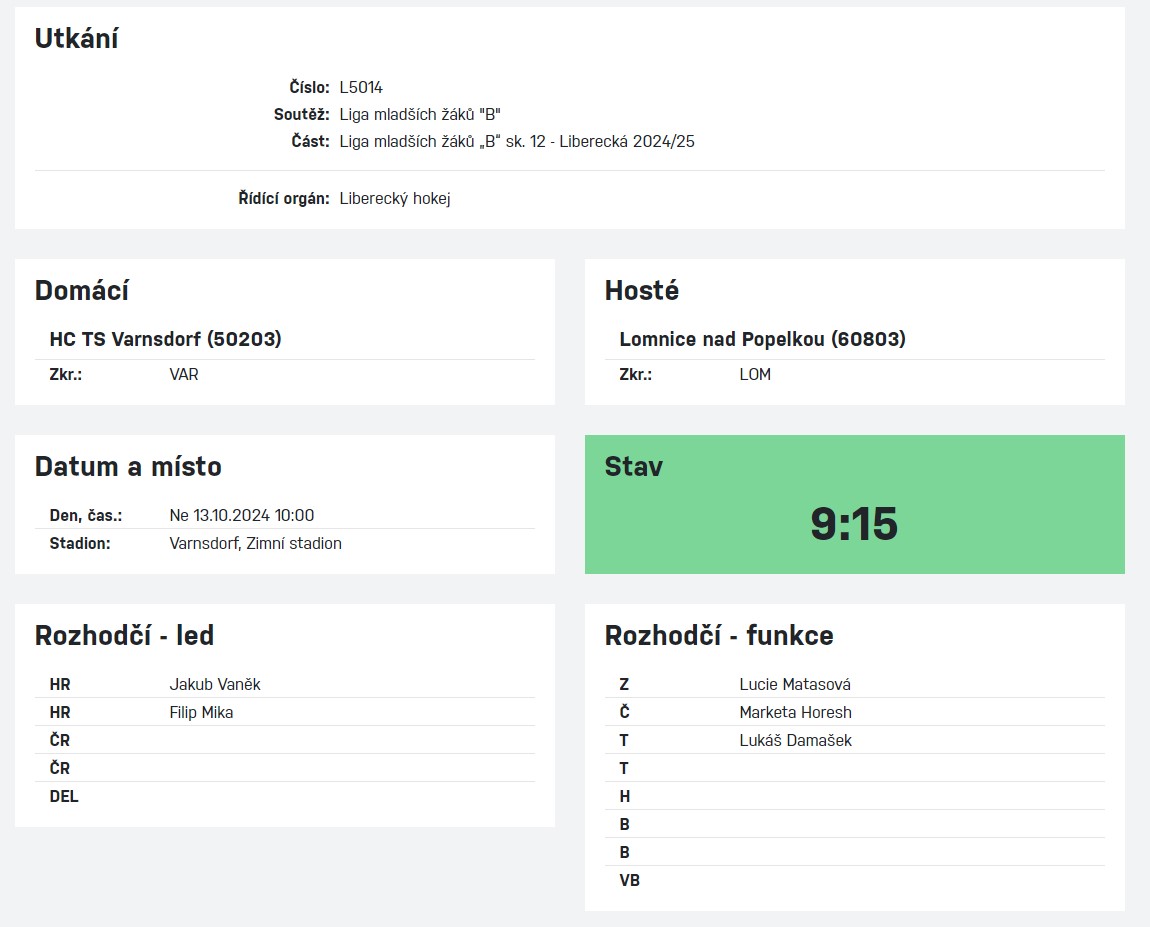Select official Lucie Matasová
The height and width of the screenshot is (927, 1150).
click(795, 684)
